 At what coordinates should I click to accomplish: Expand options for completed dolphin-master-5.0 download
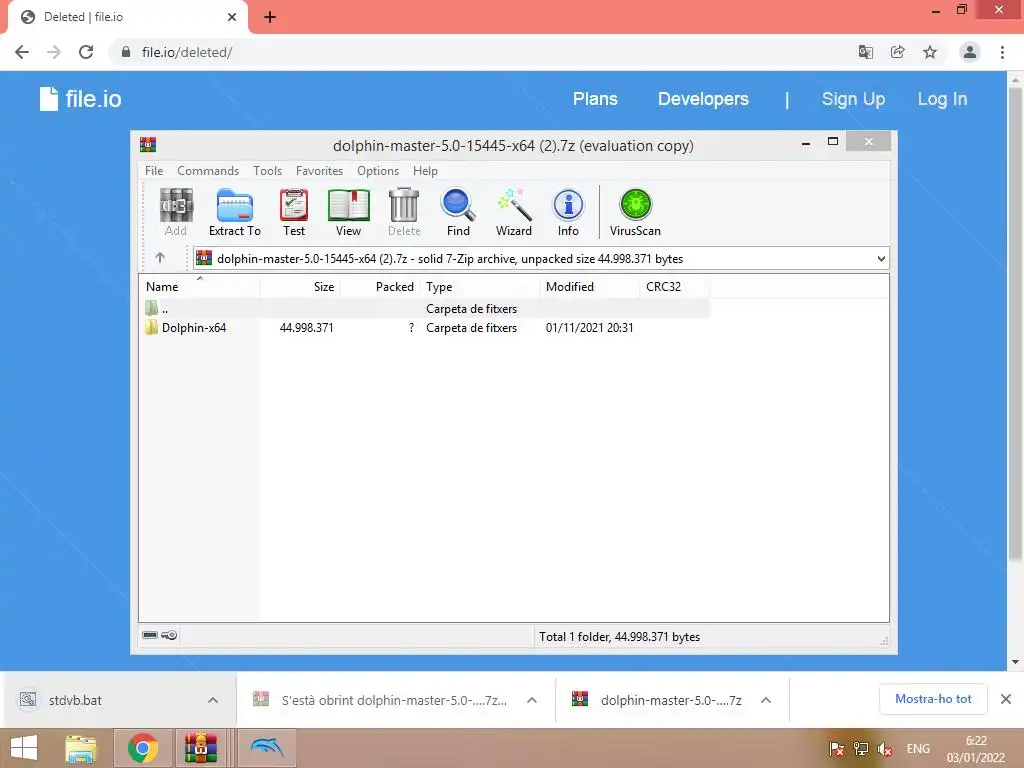click(766, 700)
